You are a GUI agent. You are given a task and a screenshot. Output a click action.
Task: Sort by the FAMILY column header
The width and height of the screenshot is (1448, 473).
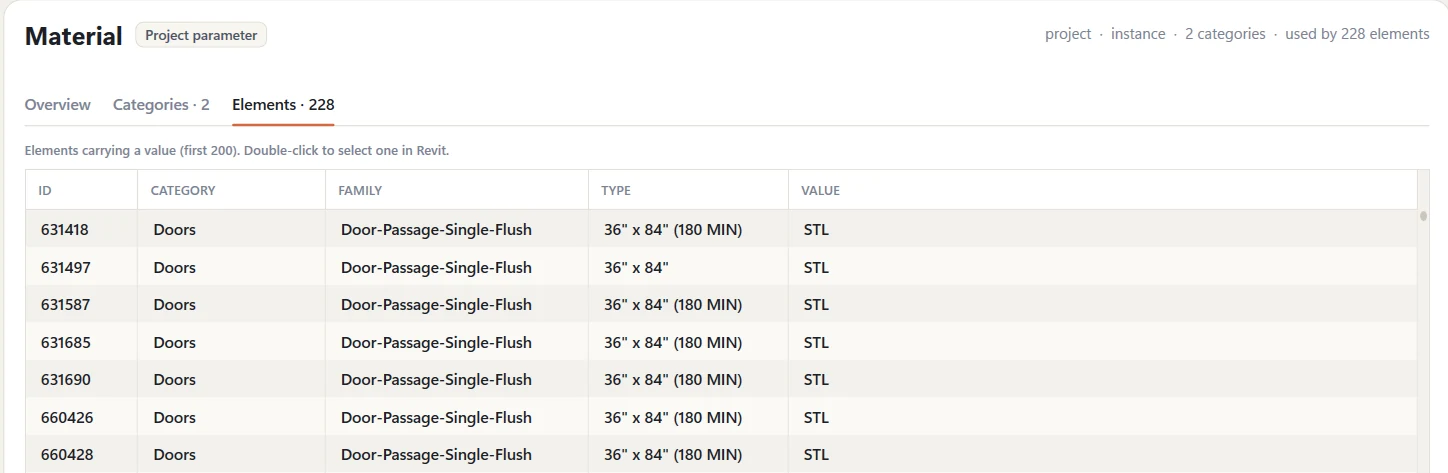coord(360,190)
